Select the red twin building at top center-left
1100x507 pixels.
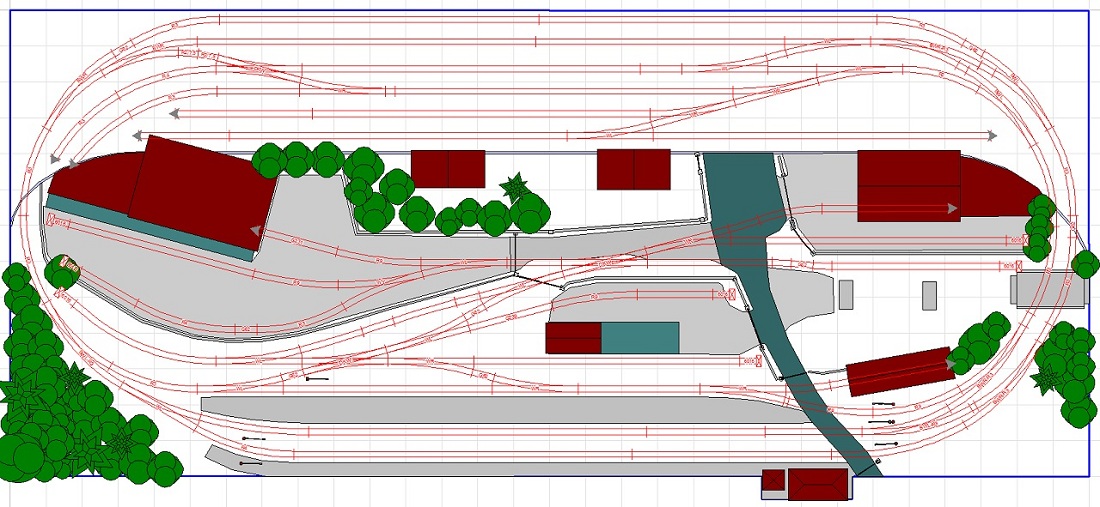[448, 168]
